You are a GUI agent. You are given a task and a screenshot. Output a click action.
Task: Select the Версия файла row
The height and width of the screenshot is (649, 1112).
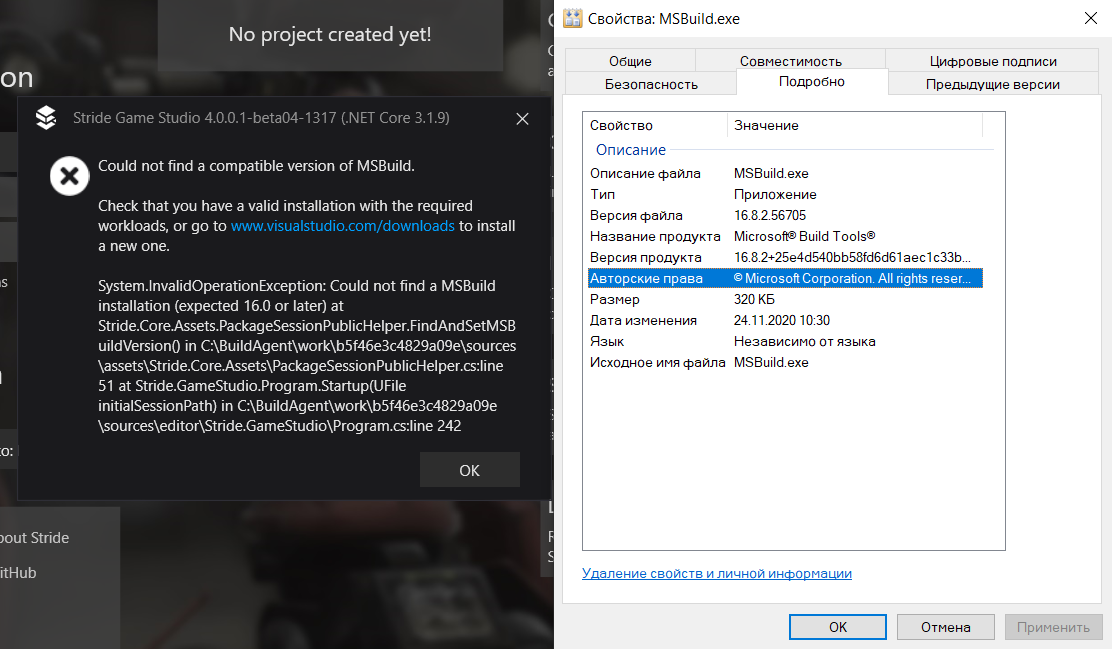[x=785, y=215]
